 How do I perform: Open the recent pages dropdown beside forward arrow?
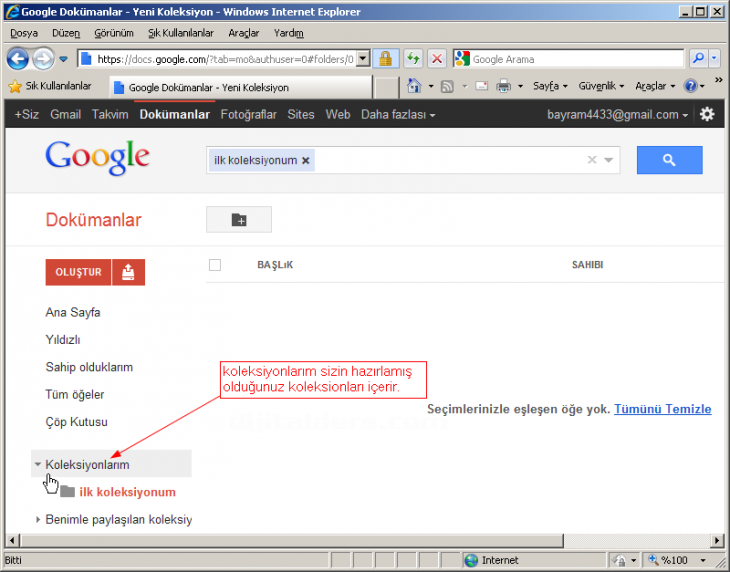point(64,59)
